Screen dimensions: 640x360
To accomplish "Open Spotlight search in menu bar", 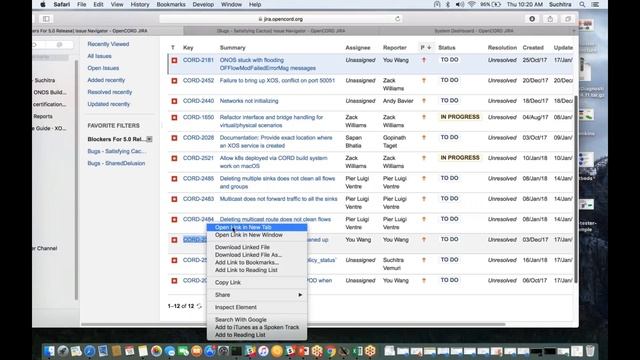I will (582, 4).
